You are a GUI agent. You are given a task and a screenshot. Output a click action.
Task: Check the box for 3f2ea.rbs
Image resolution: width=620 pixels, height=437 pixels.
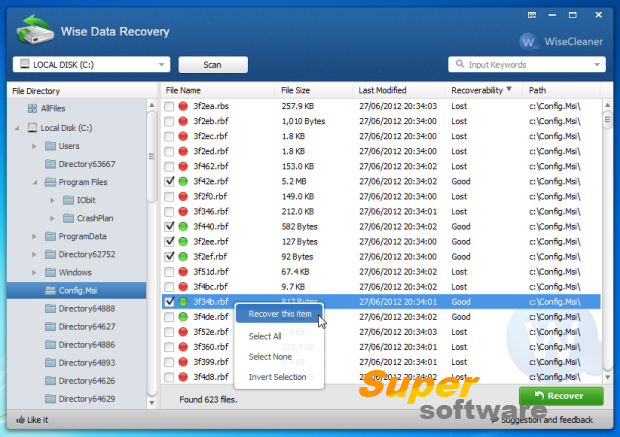coord(169,106)
